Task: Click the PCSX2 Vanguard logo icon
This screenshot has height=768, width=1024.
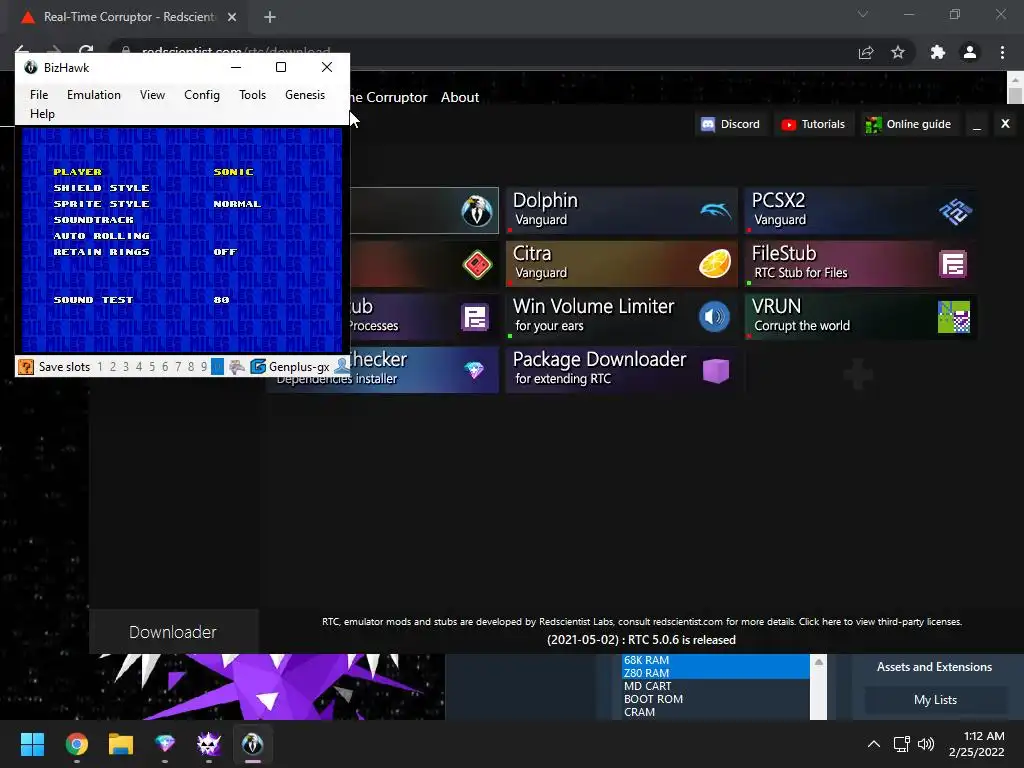Action: [955, 211]
